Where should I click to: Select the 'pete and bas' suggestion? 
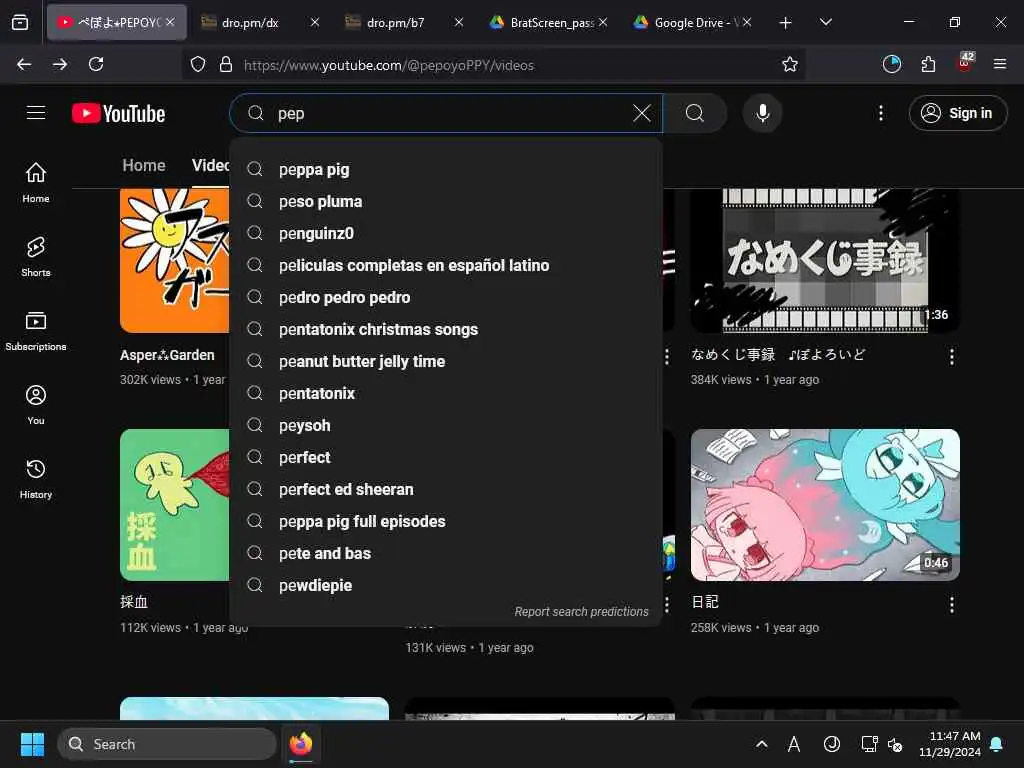446,554
